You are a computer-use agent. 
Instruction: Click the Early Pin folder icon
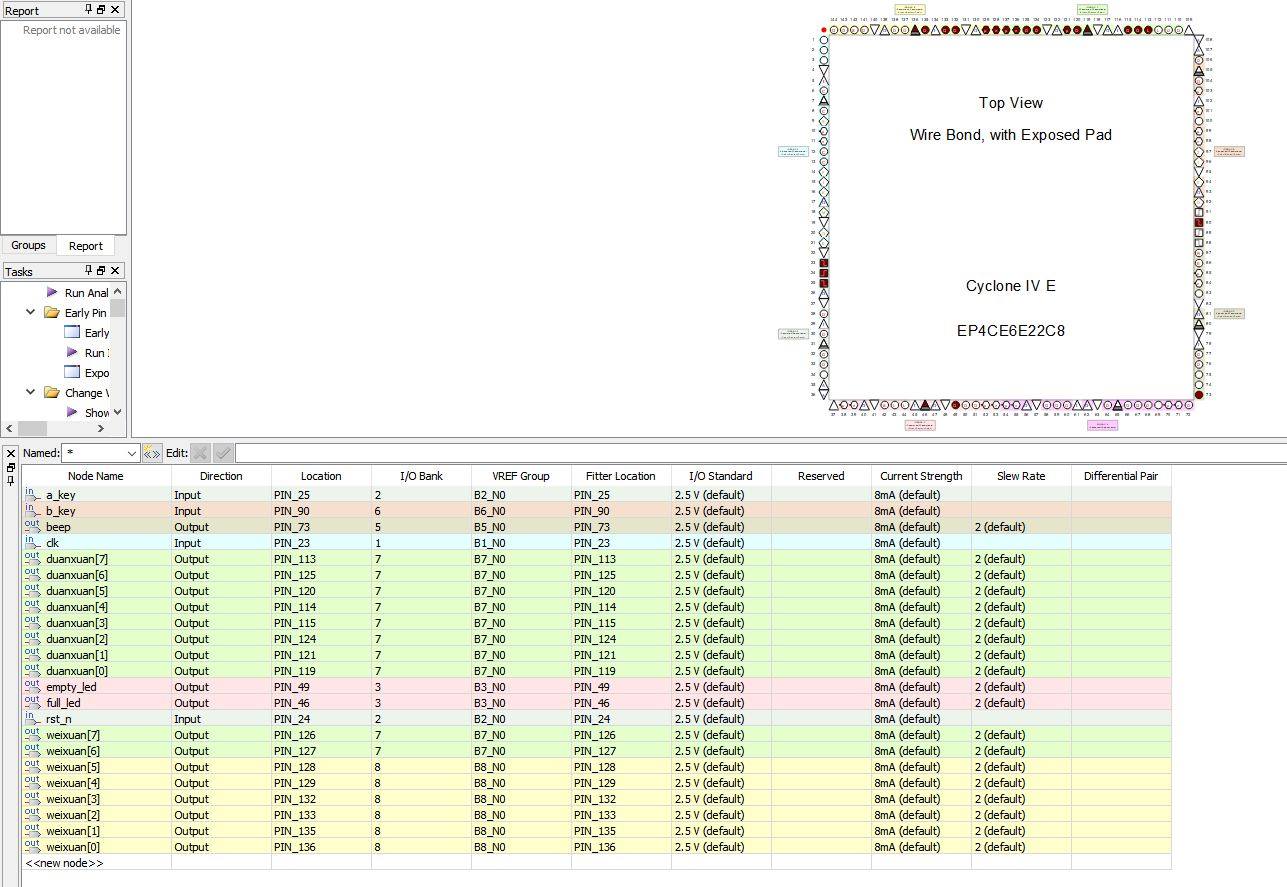[x=52, y=312]
